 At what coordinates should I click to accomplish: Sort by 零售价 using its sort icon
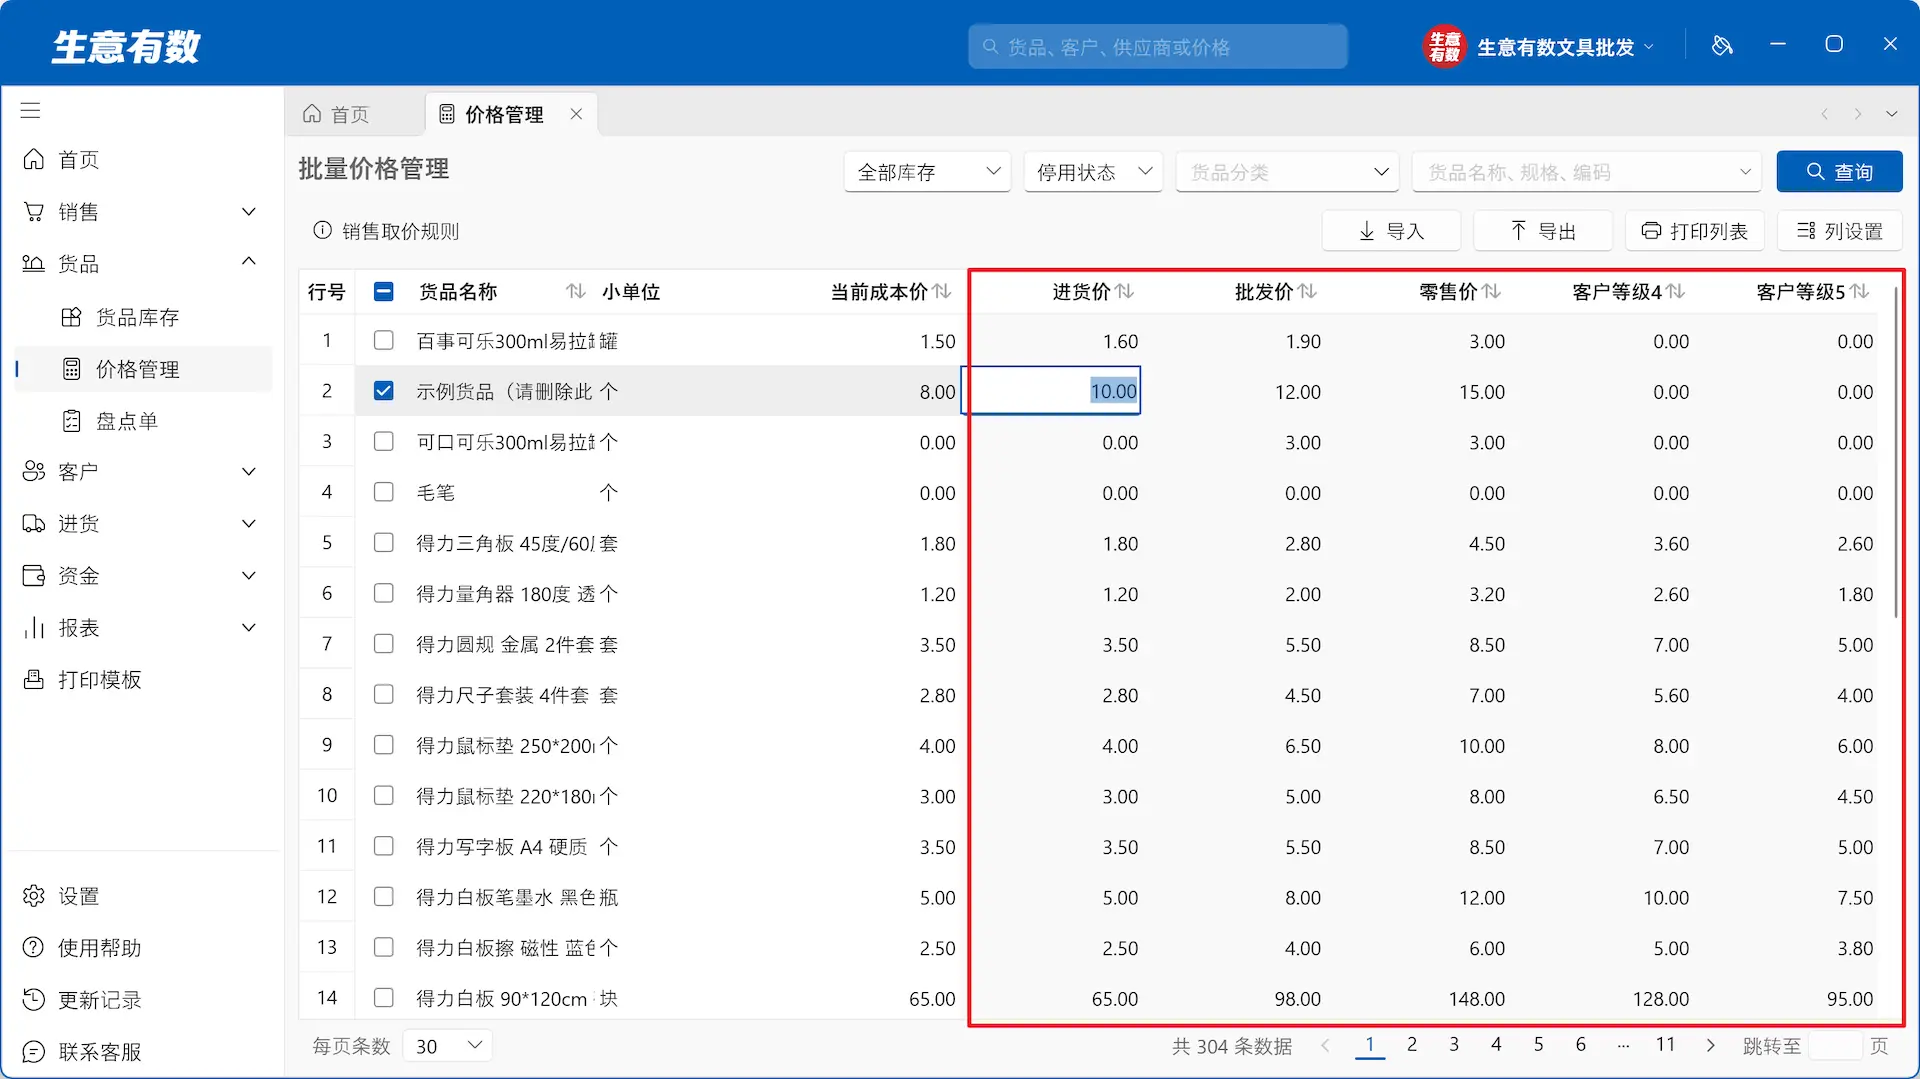[1492, 291]
